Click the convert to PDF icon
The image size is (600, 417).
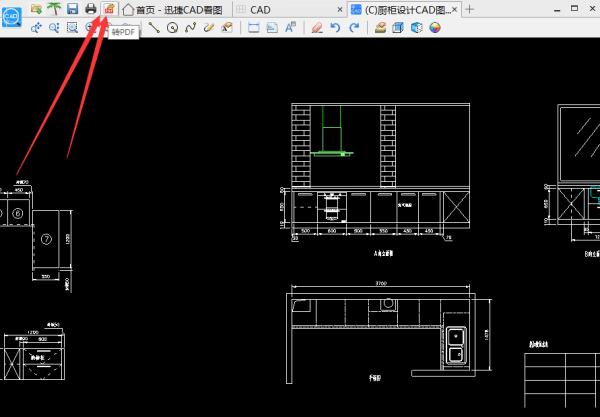tap(108, 9)
